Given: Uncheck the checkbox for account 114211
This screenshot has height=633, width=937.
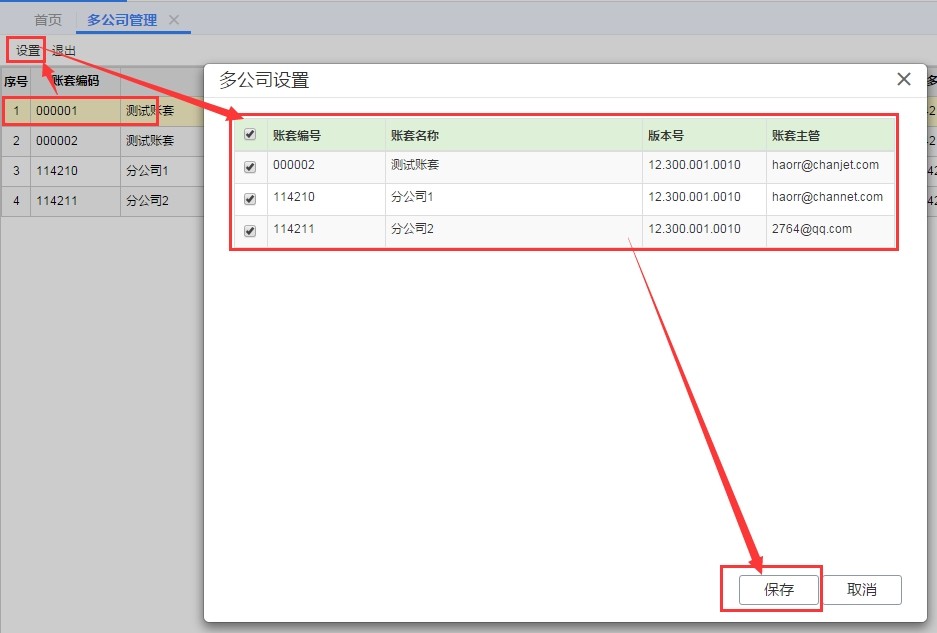Looking at the screenshot, I should click(x=250, y=230).
